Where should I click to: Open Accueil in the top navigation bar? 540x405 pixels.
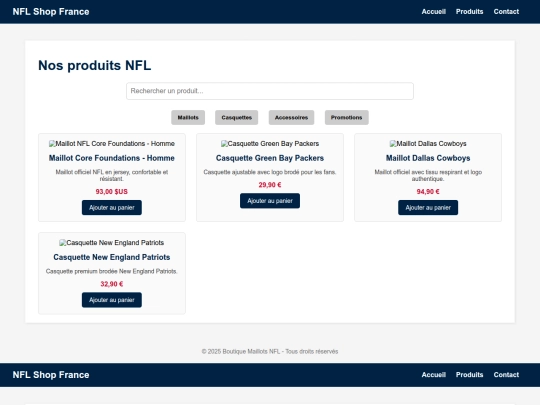coord(434,12)
